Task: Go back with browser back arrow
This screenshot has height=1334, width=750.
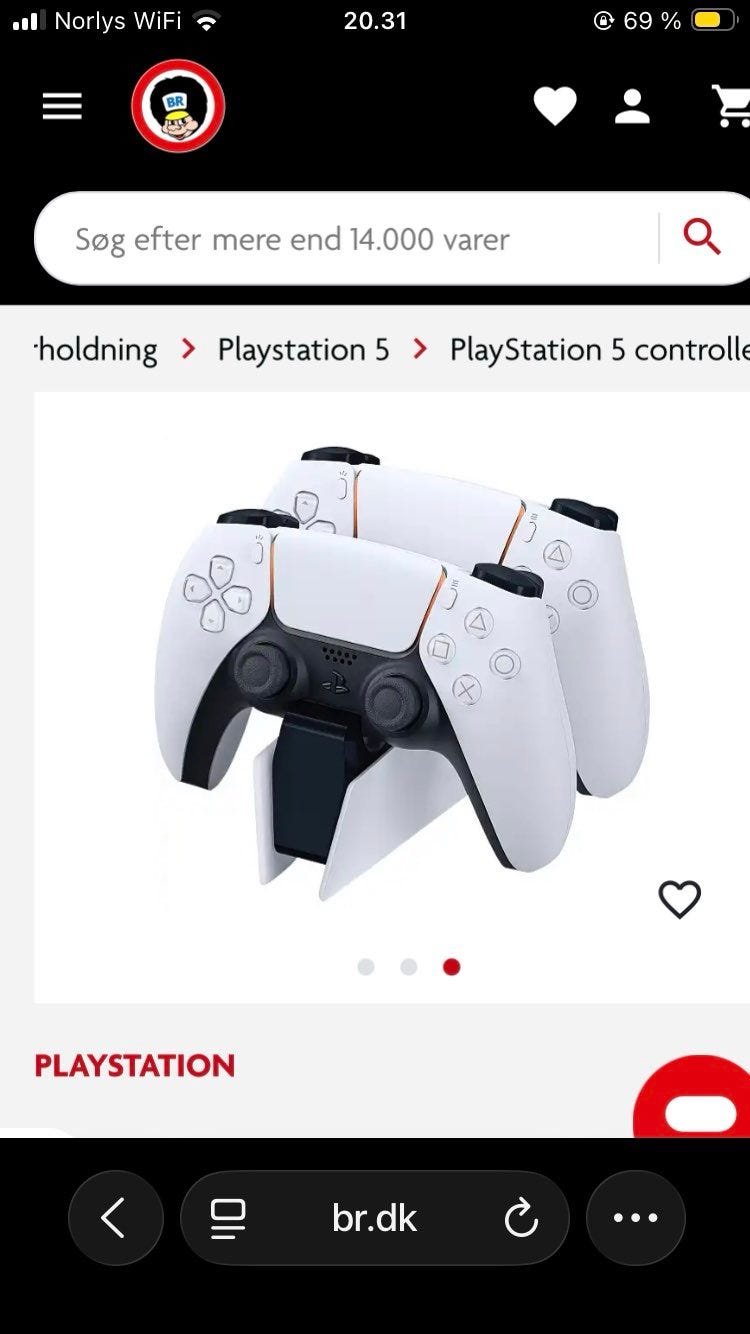Action: [115, 1218]
